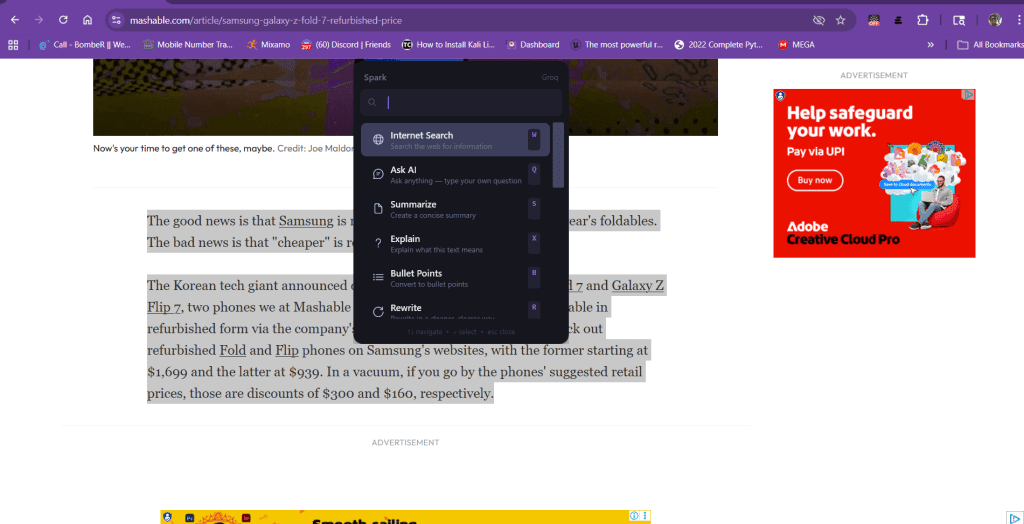Click the crossed-out eye icon in address bar
This screenshot has height=524, width=1024.
pyautogui.click(x=818, y=20)
